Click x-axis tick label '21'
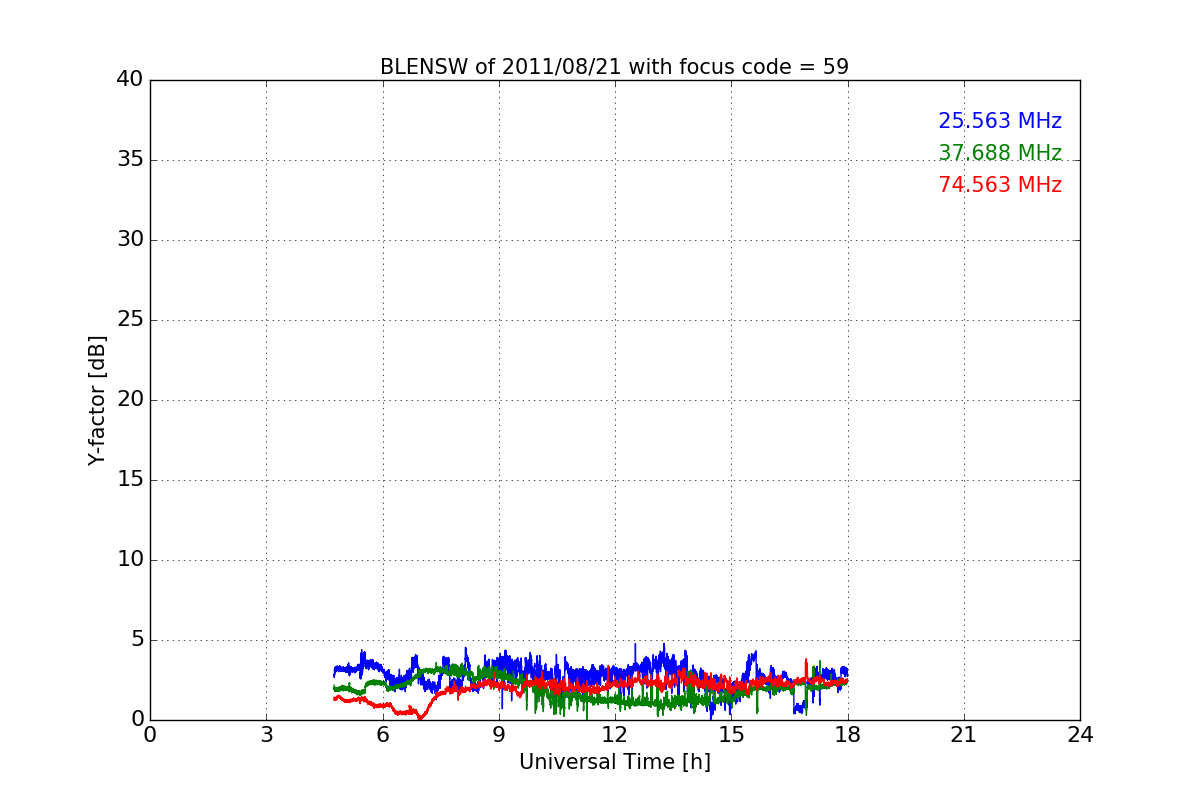The image size is (1200, 800). [964, 735]
